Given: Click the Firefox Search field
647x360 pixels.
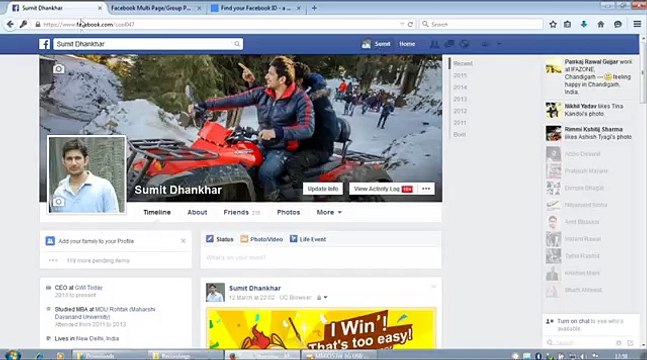Looking at the screenshot, I should pyautogui.click(x=481, y=24).
